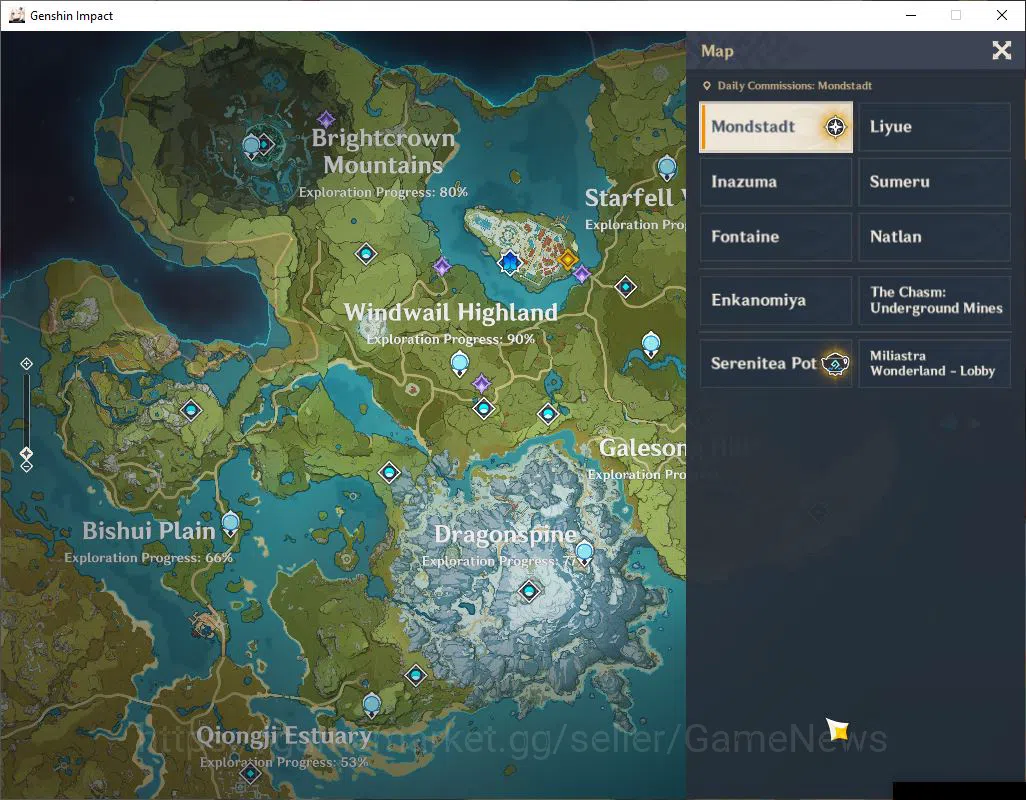The width and height of the screenshot is (1026, 800).
Task: Click purple marker south of Windwail Highland waypoint
Action: click(x=482, y=383)
